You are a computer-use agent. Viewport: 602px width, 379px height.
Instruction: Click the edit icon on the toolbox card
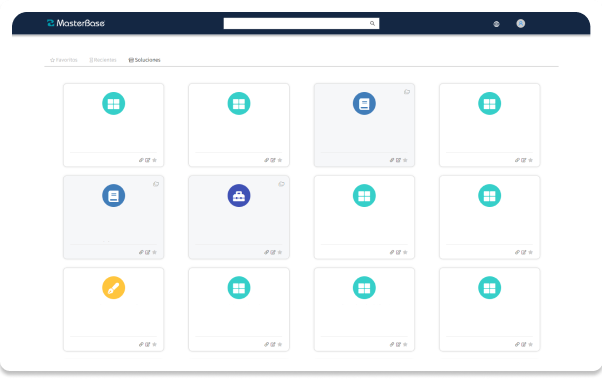273,252
